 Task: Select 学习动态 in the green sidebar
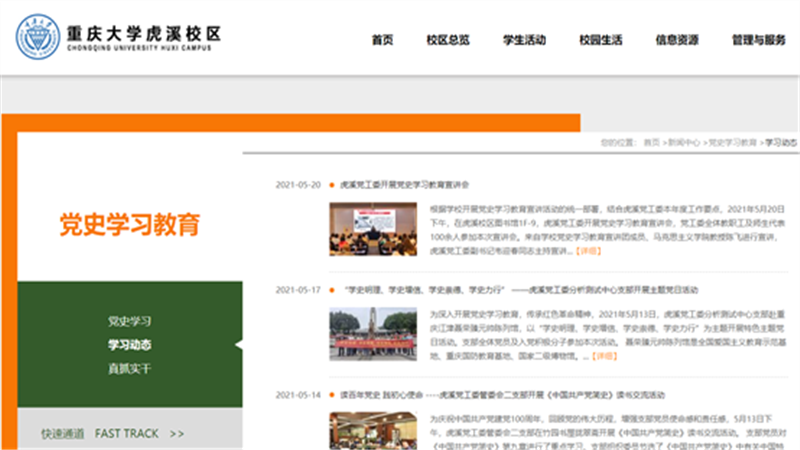click(130, 345)
